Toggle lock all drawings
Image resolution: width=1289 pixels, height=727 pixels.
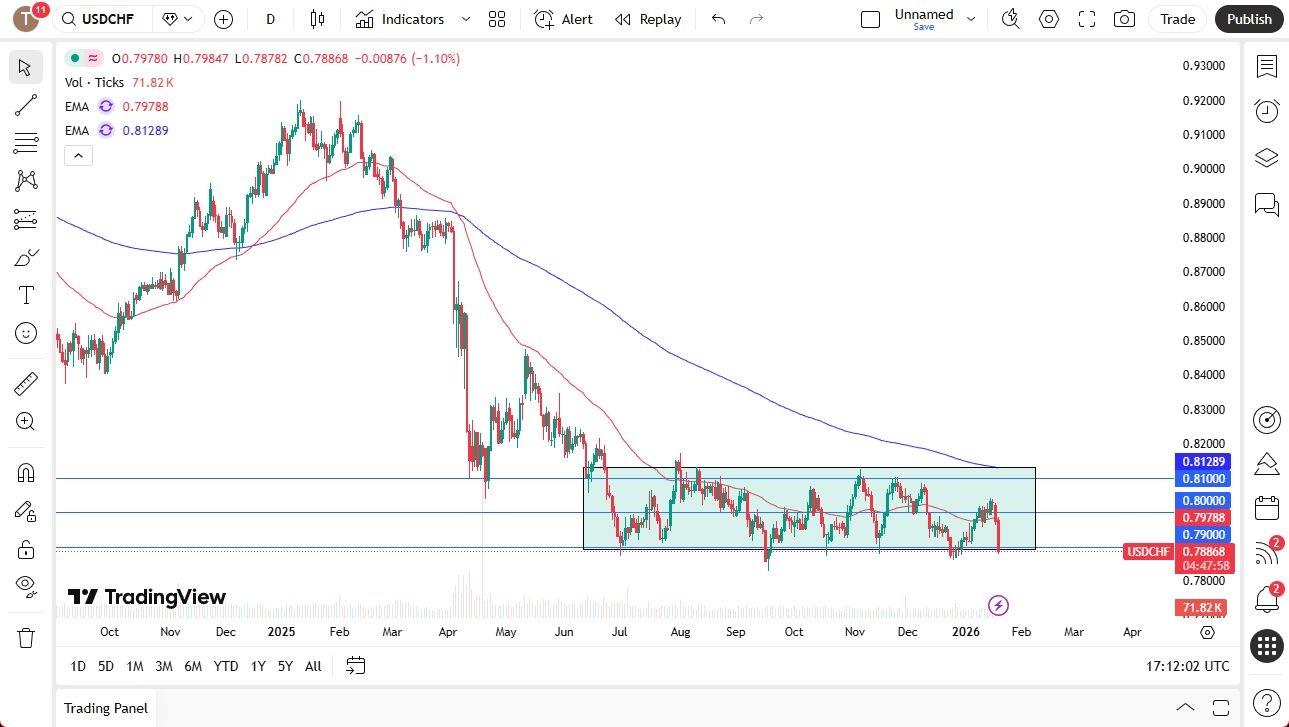click(25, 548)
